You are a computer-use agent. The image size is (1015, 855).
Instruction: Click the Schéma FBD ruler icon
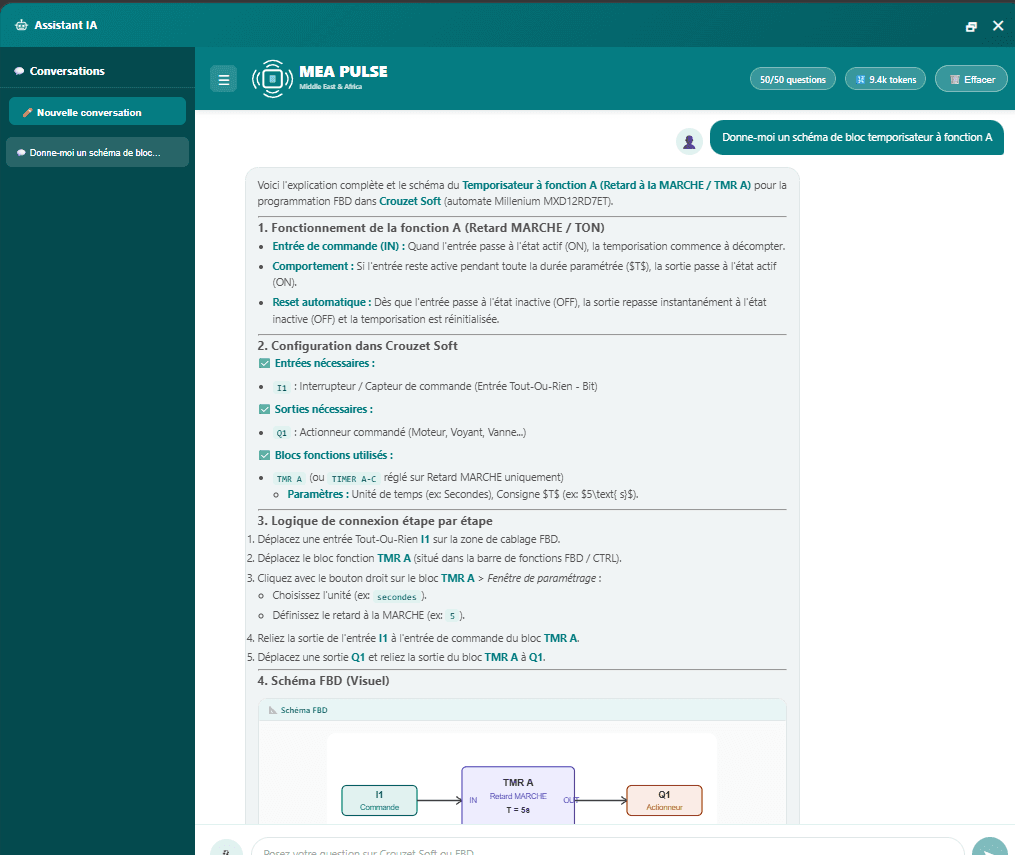tap(273, 710)
